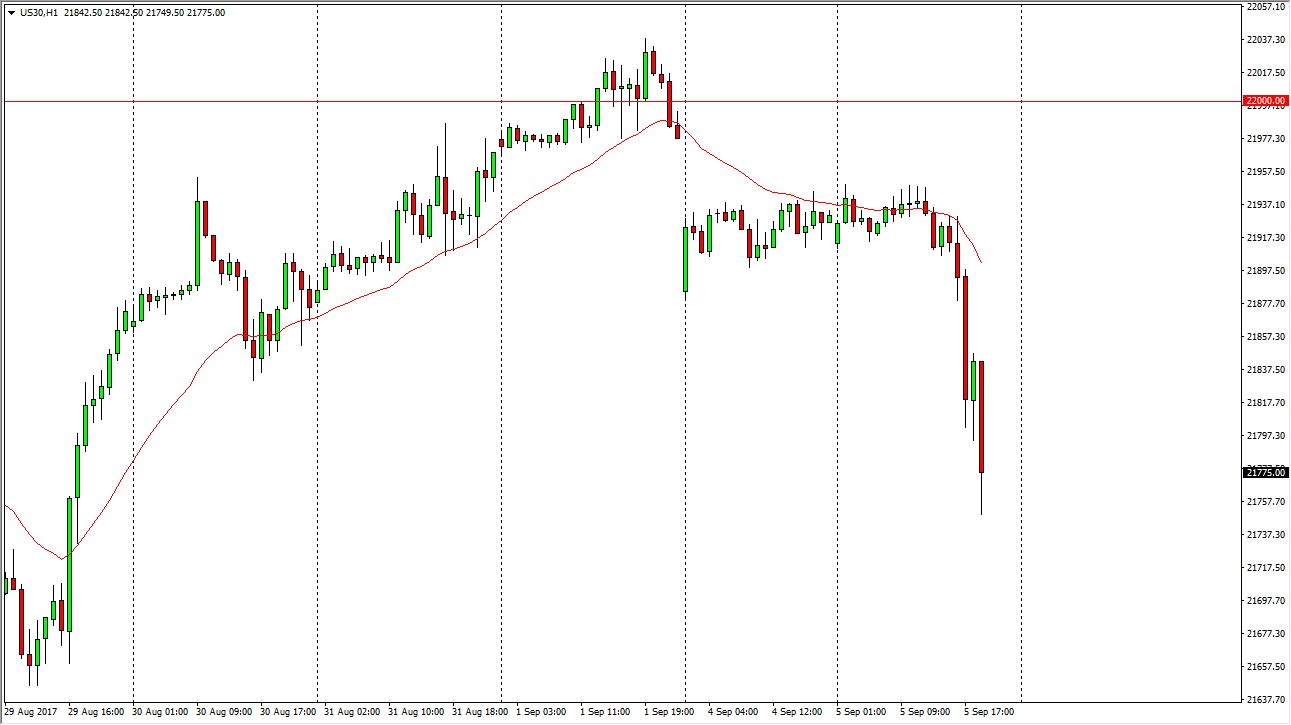Click the 21957.50 label on price axis
The width and height of the screenshot is (1291, 725).
point(1265,172)
